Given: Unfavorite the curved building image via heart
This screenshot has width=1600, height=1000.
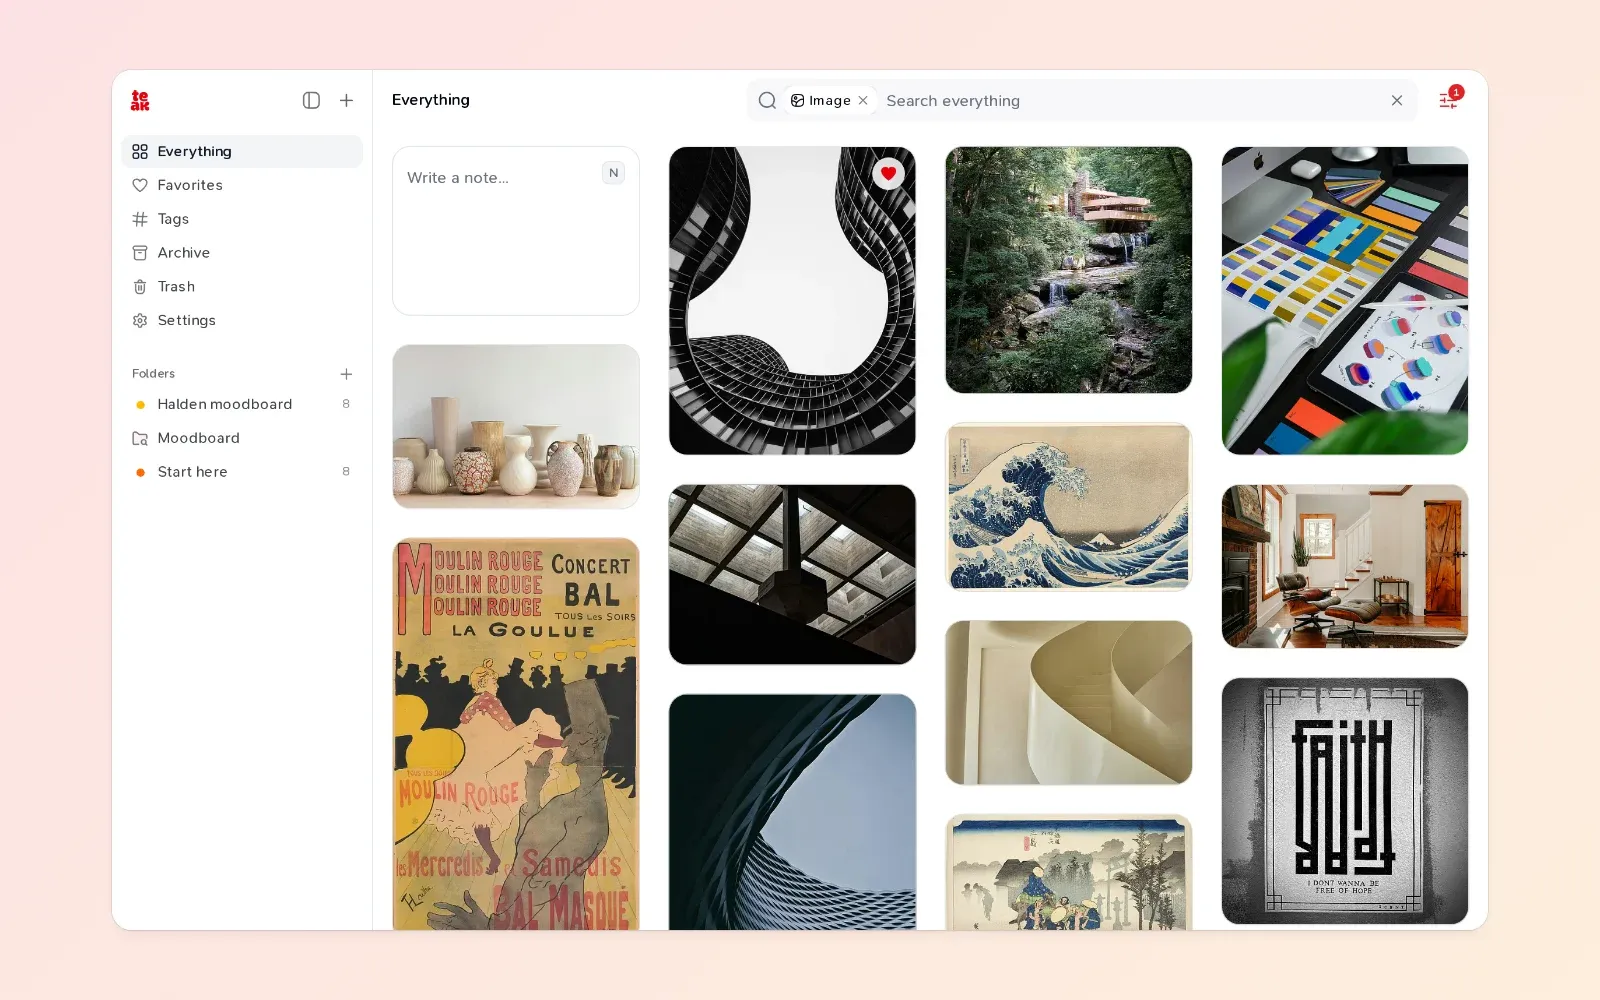Looking at the screenshot, I should point(888,173).
